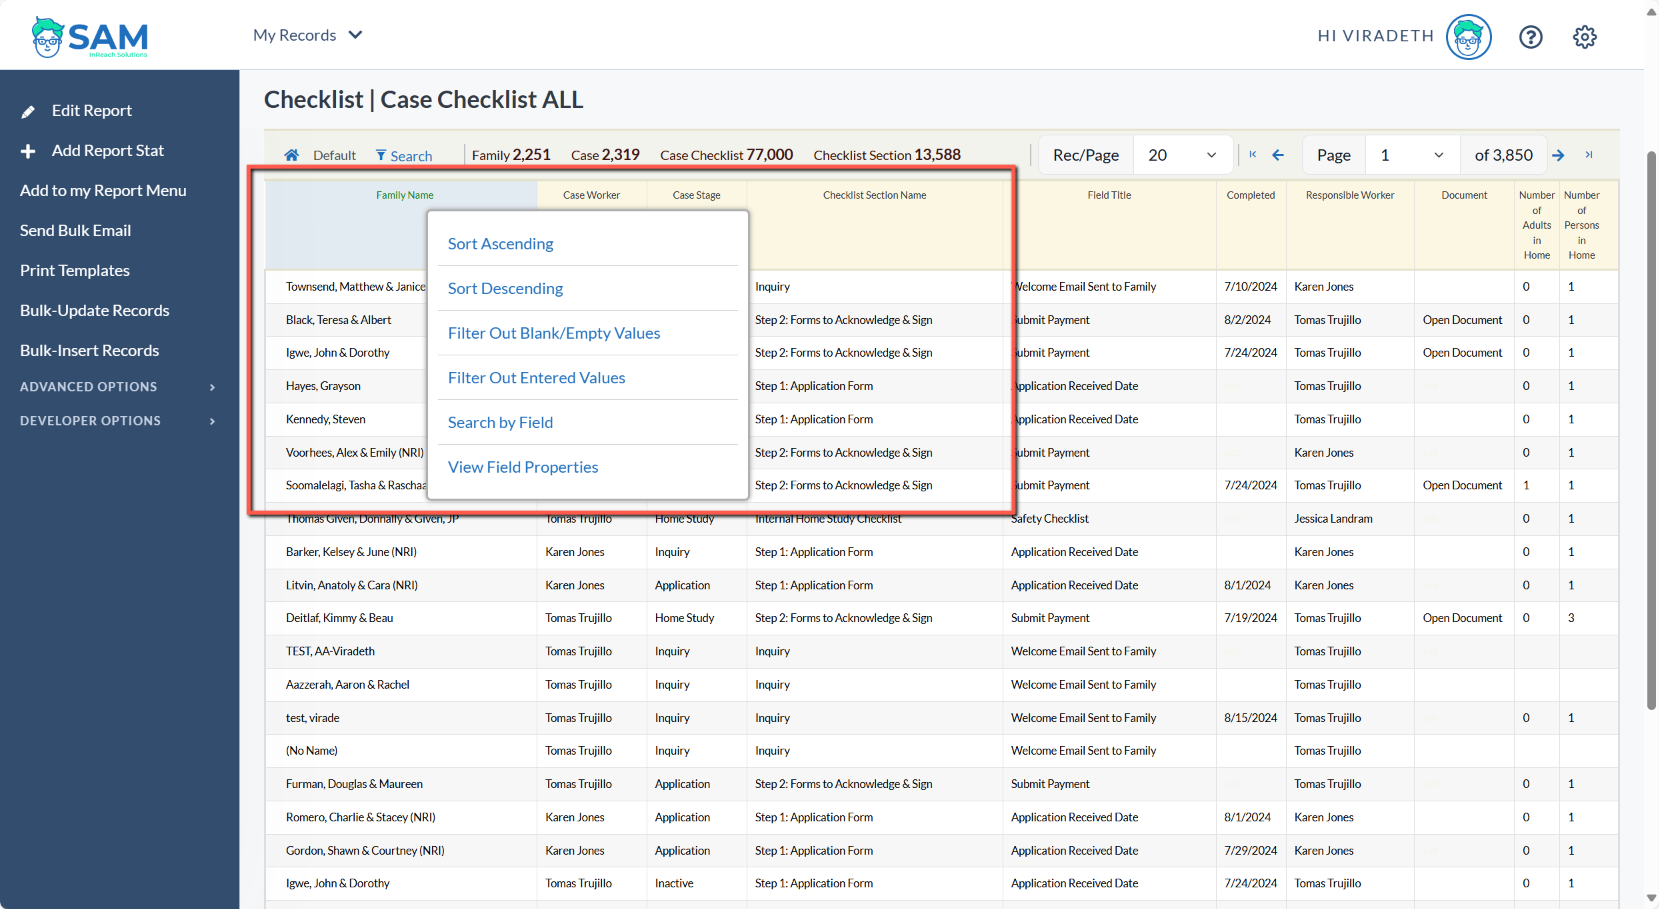This screenshot has height=909, width=1659.
Task: Go to next page arrow
Action: point(1558,155)
